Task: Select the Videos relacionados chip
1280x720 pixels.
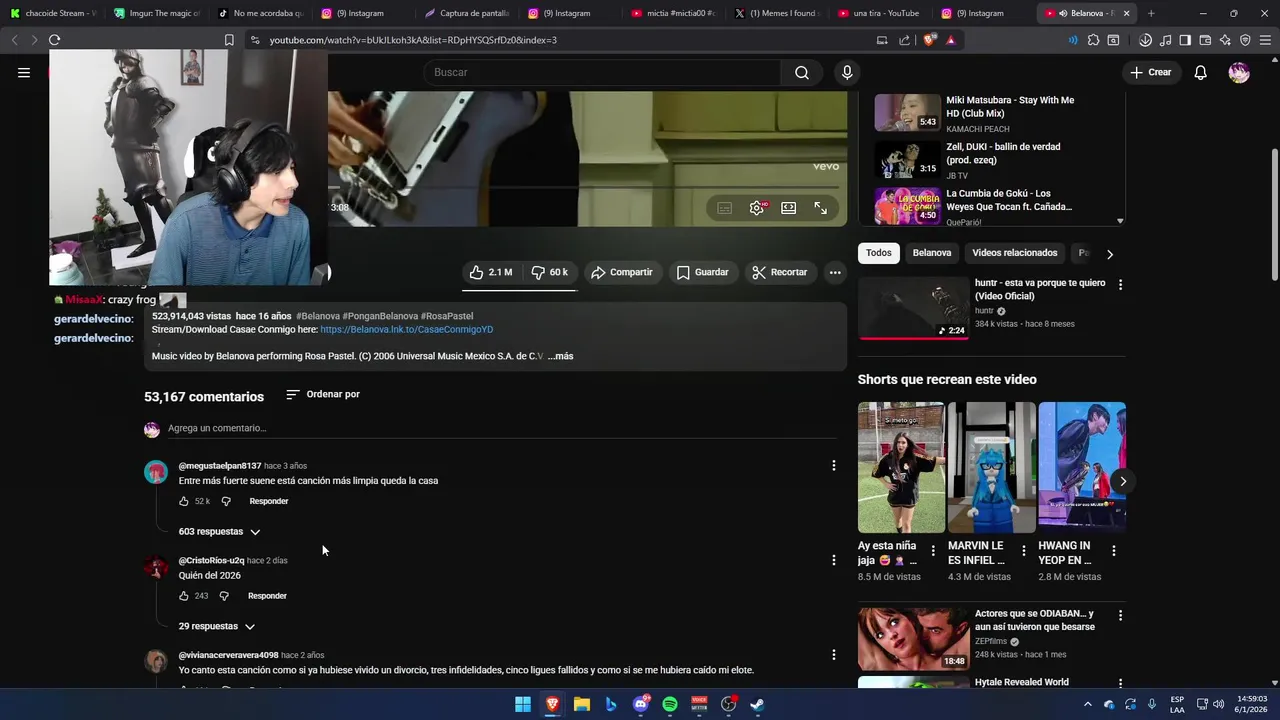Action: click(1015, 253)
